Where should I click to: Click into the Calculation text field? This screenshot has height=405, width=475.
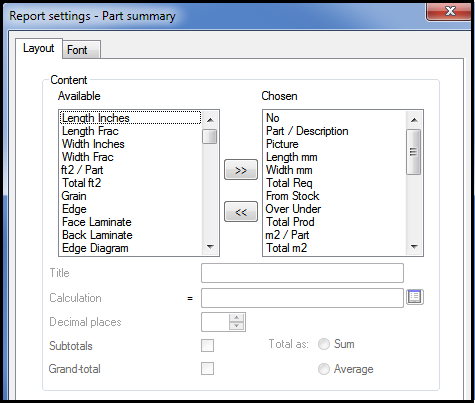point(302,298)
